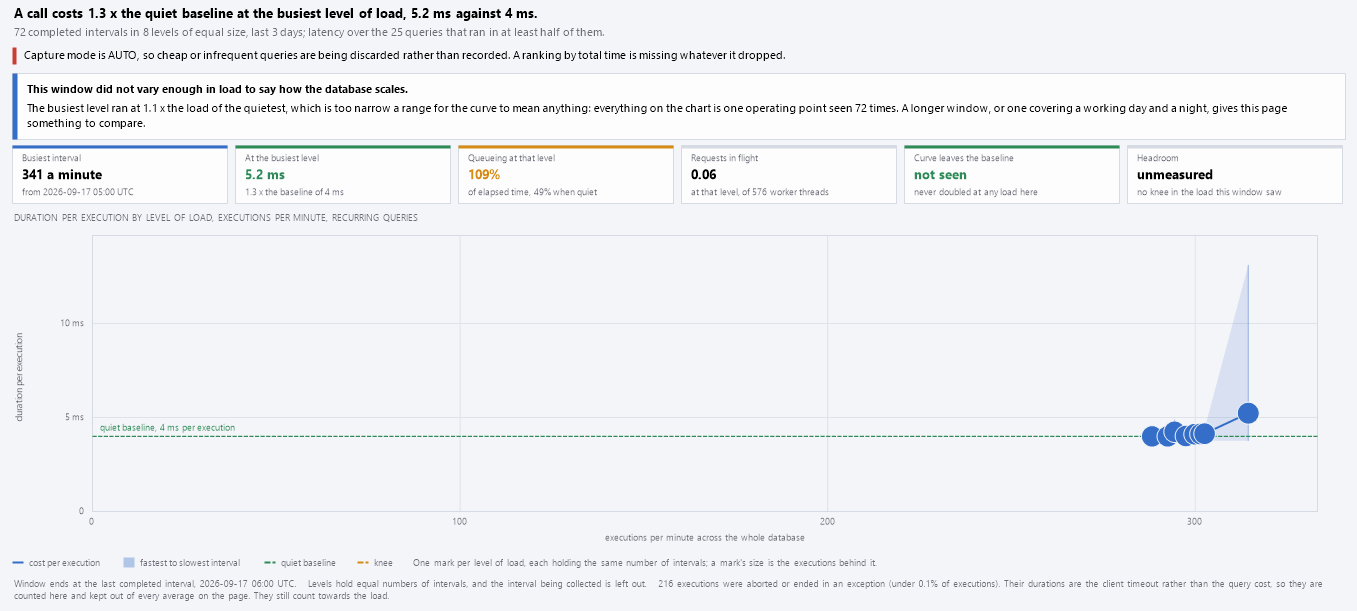
Task: Click the fastest to slowest interval legend swatch
Action: coord(128,563)
